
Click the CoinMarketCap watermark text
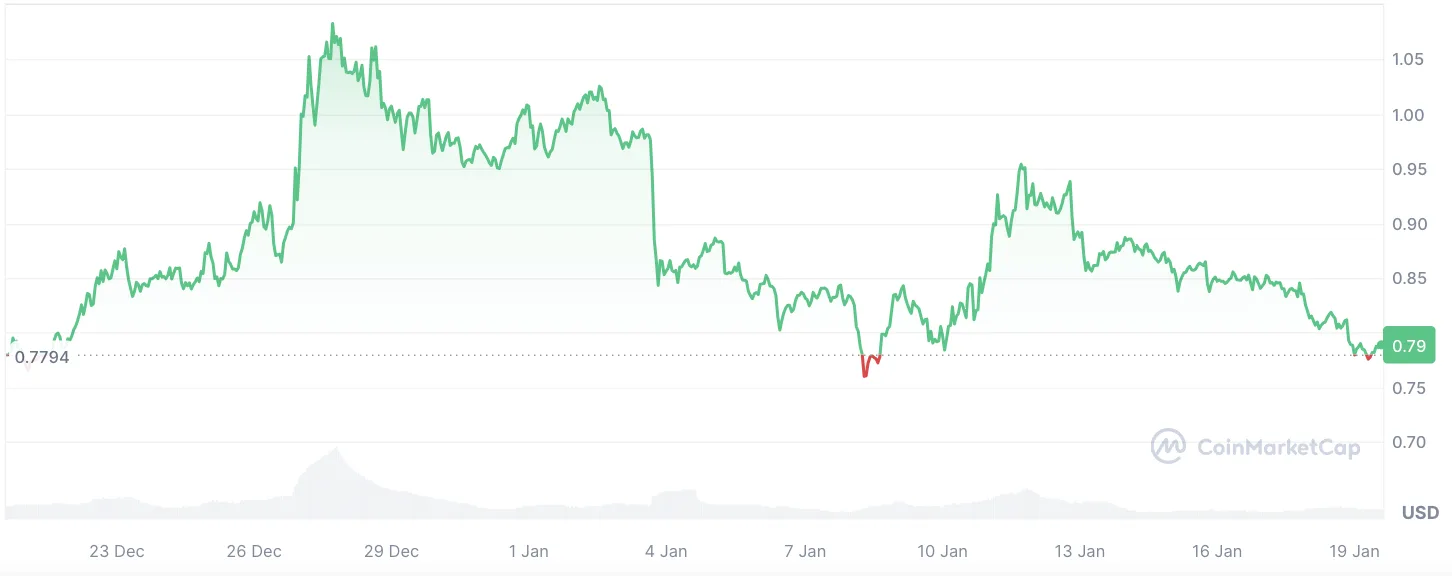(x=1279, y=447)
